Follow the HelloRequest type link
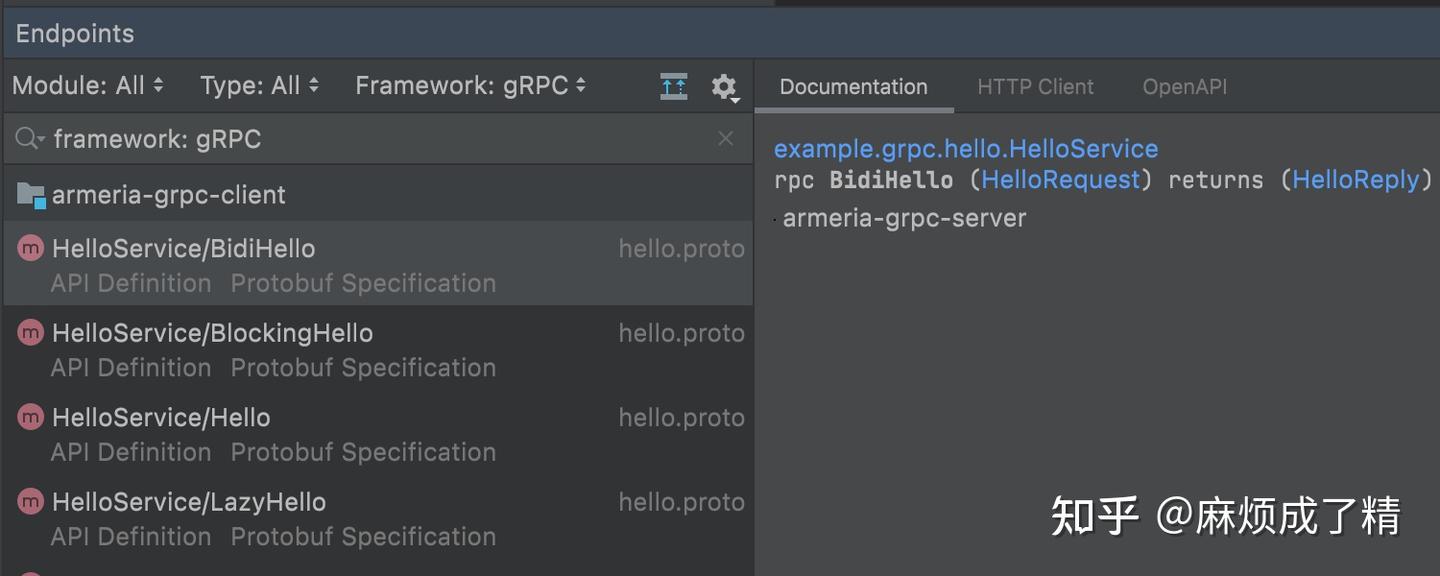Viewport: 1440px width, 576px height. point(1061,180)
